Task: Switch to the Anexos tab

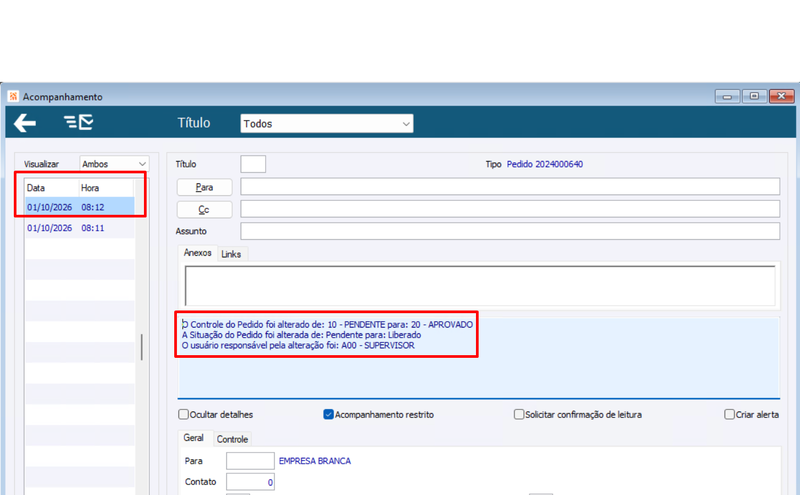Action: 197,253
